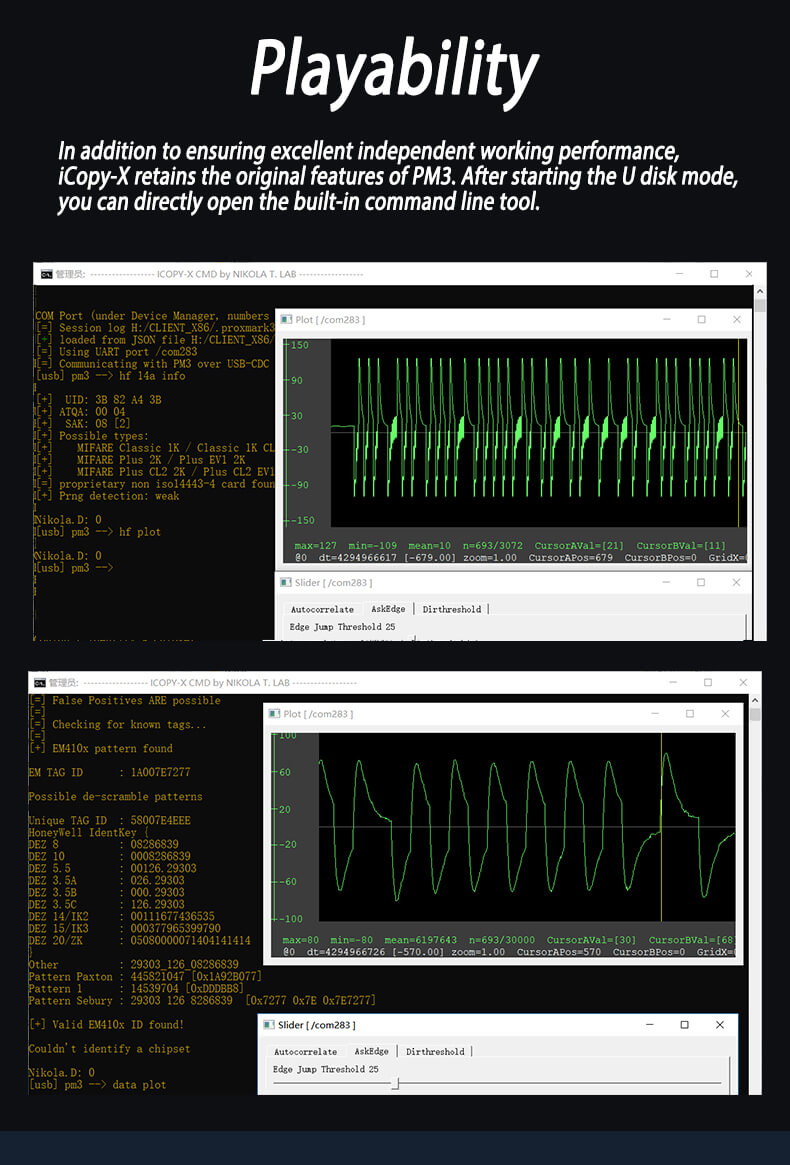790x1165 pixels.
Task: Close the Slider window in the MIFARE screenshot
Action: coord(736,582)
